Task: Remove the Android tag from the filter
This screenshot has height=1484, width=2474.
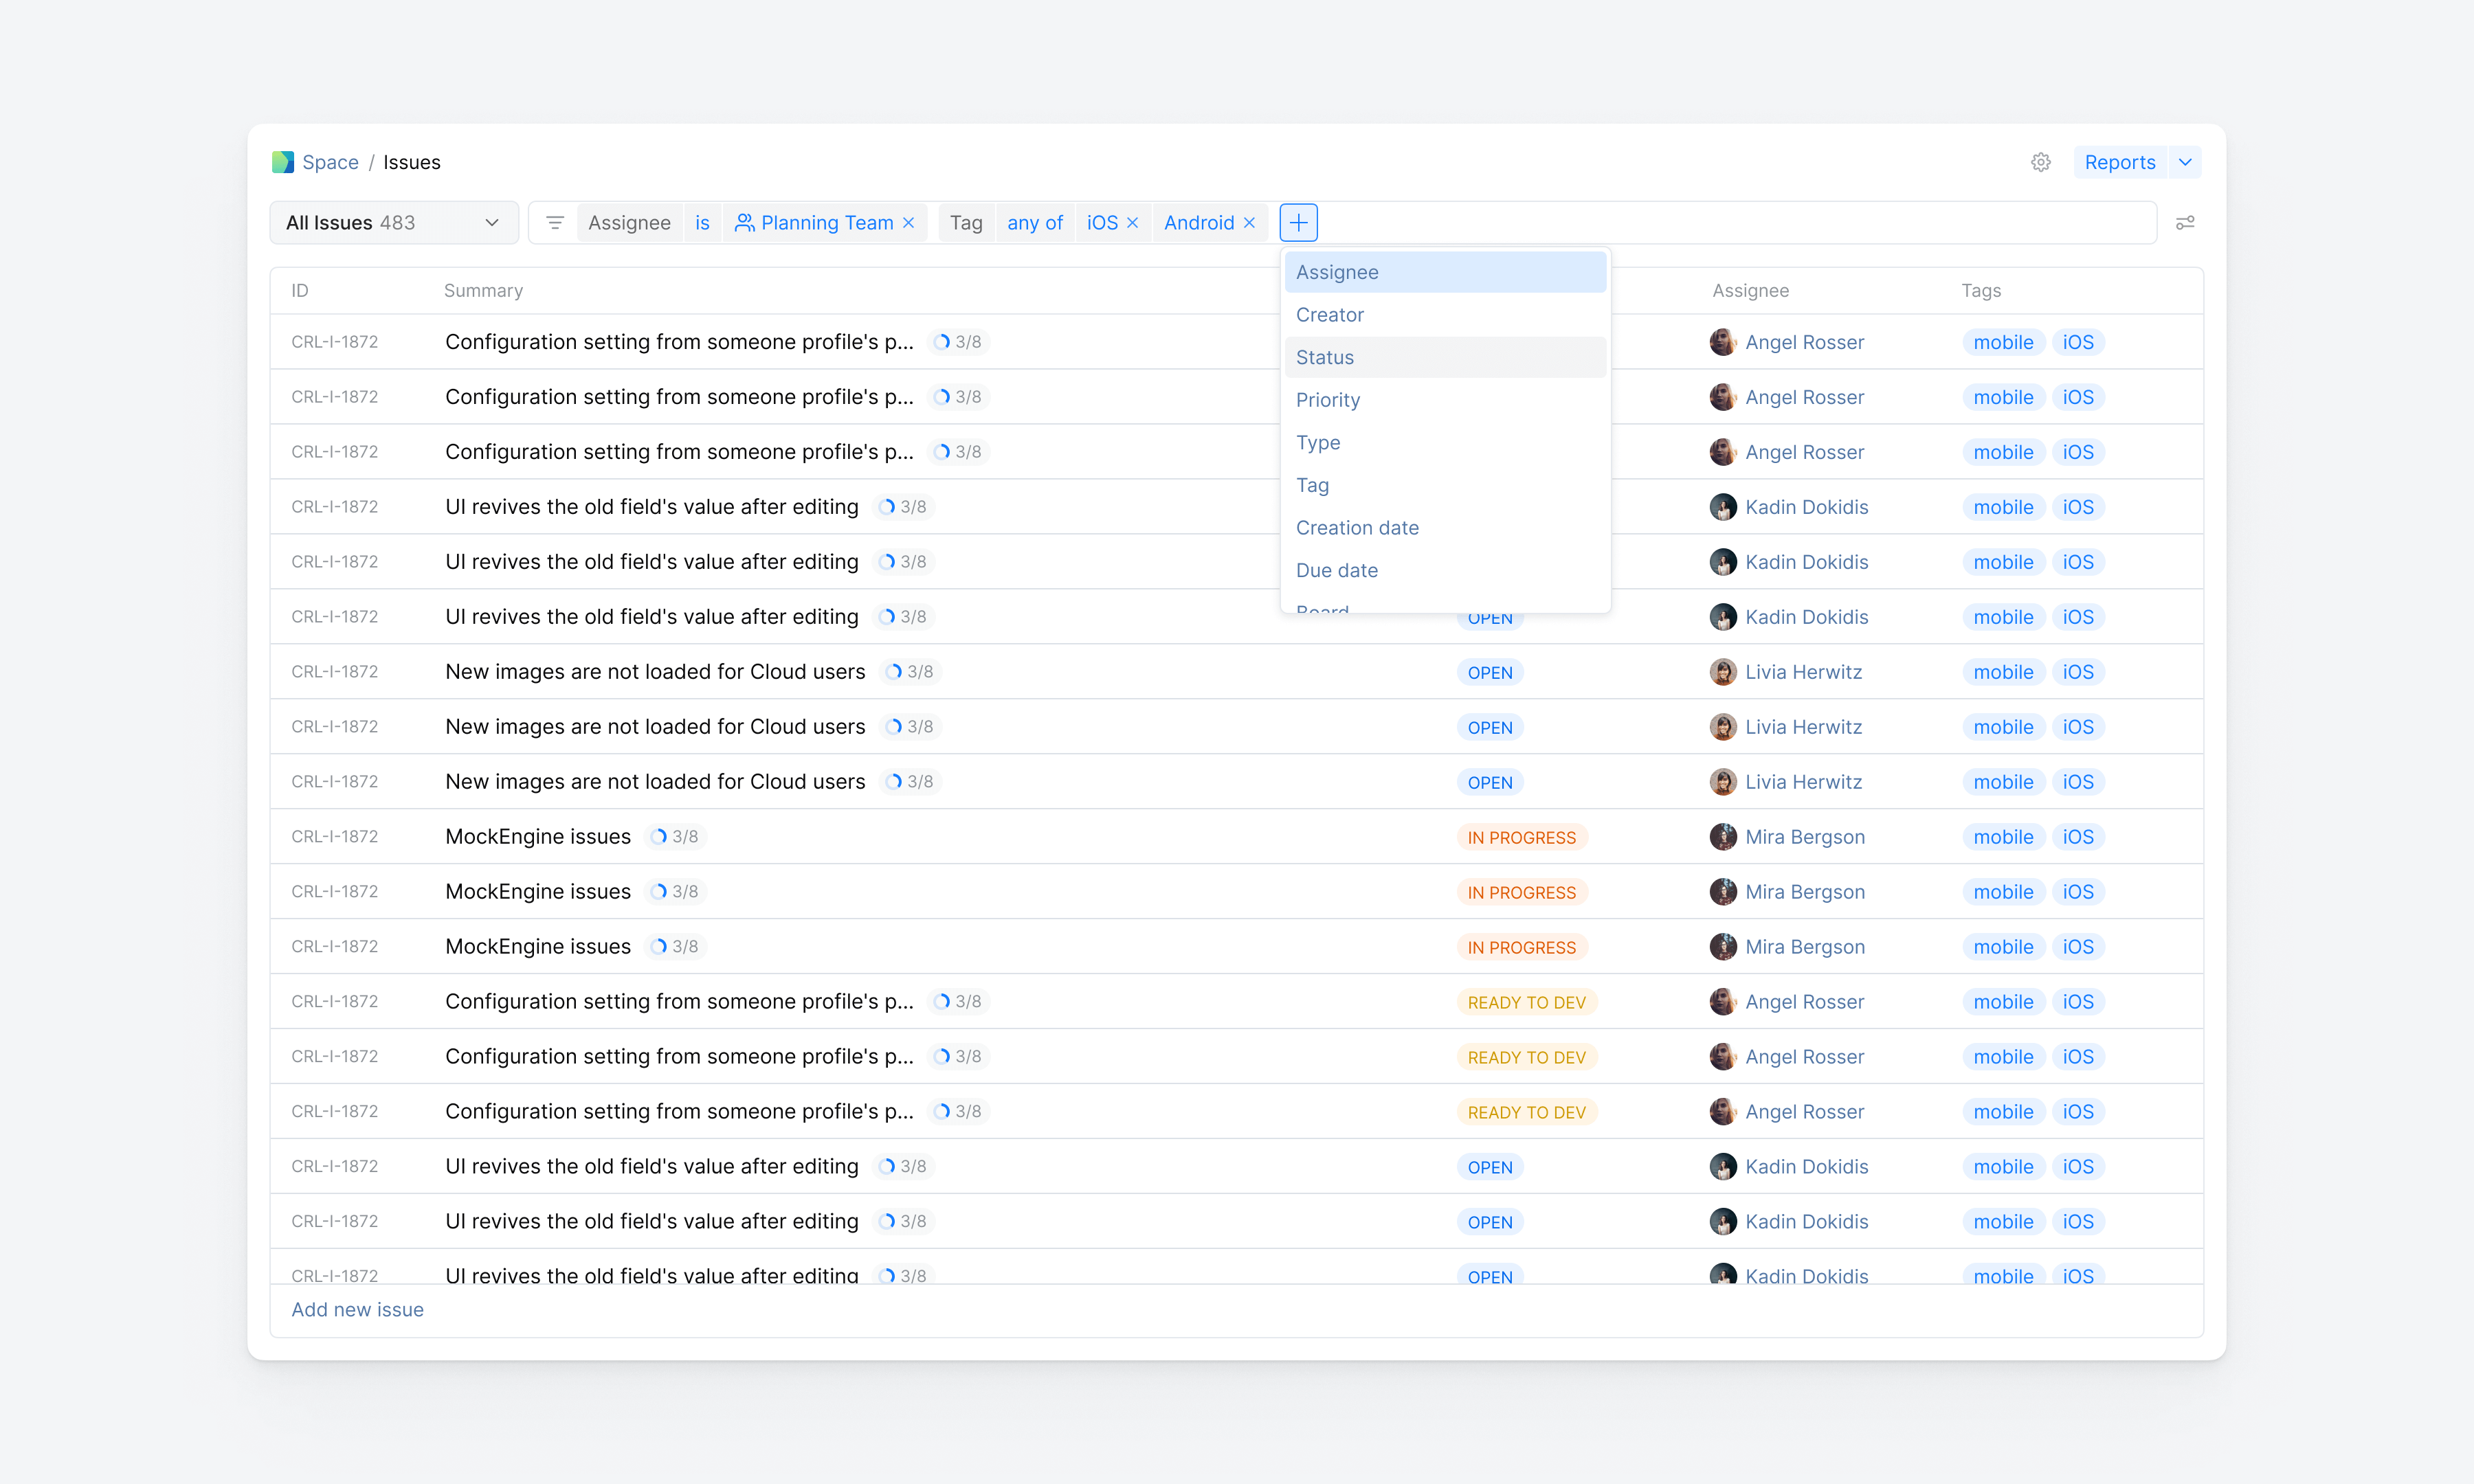Action: [x=1249, y=222]
